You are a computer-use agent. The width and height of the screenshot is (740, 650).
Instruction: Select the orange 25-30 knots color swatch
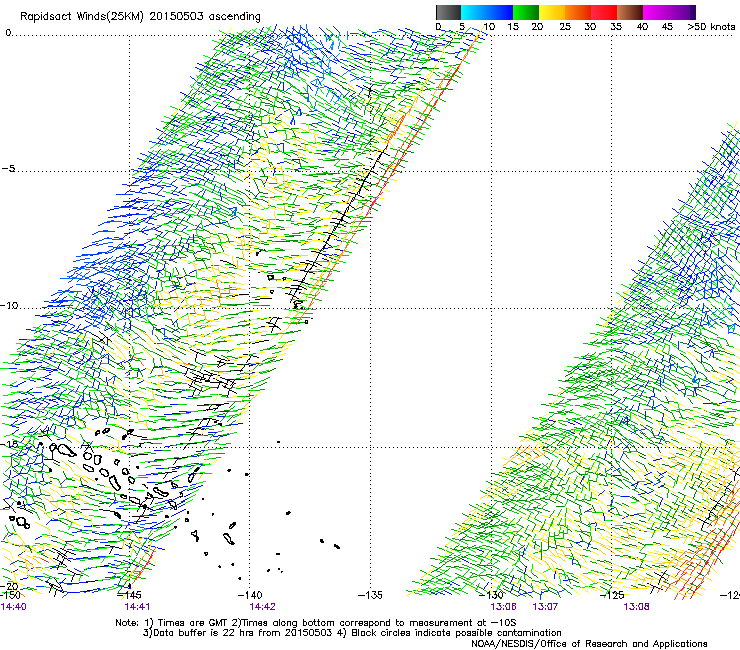click(x=578, y=12)
